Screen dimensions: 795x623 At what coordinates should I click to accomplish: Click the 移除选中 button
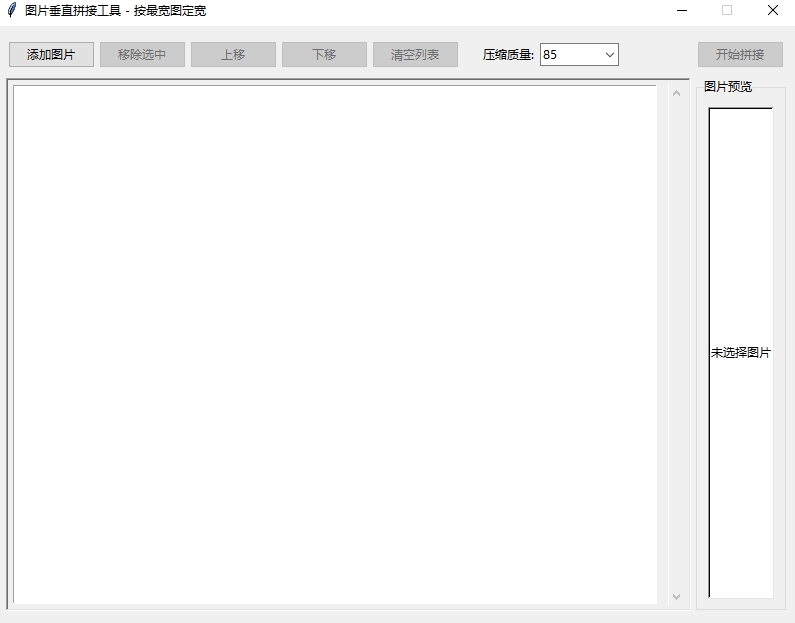(x=142, y=55)
